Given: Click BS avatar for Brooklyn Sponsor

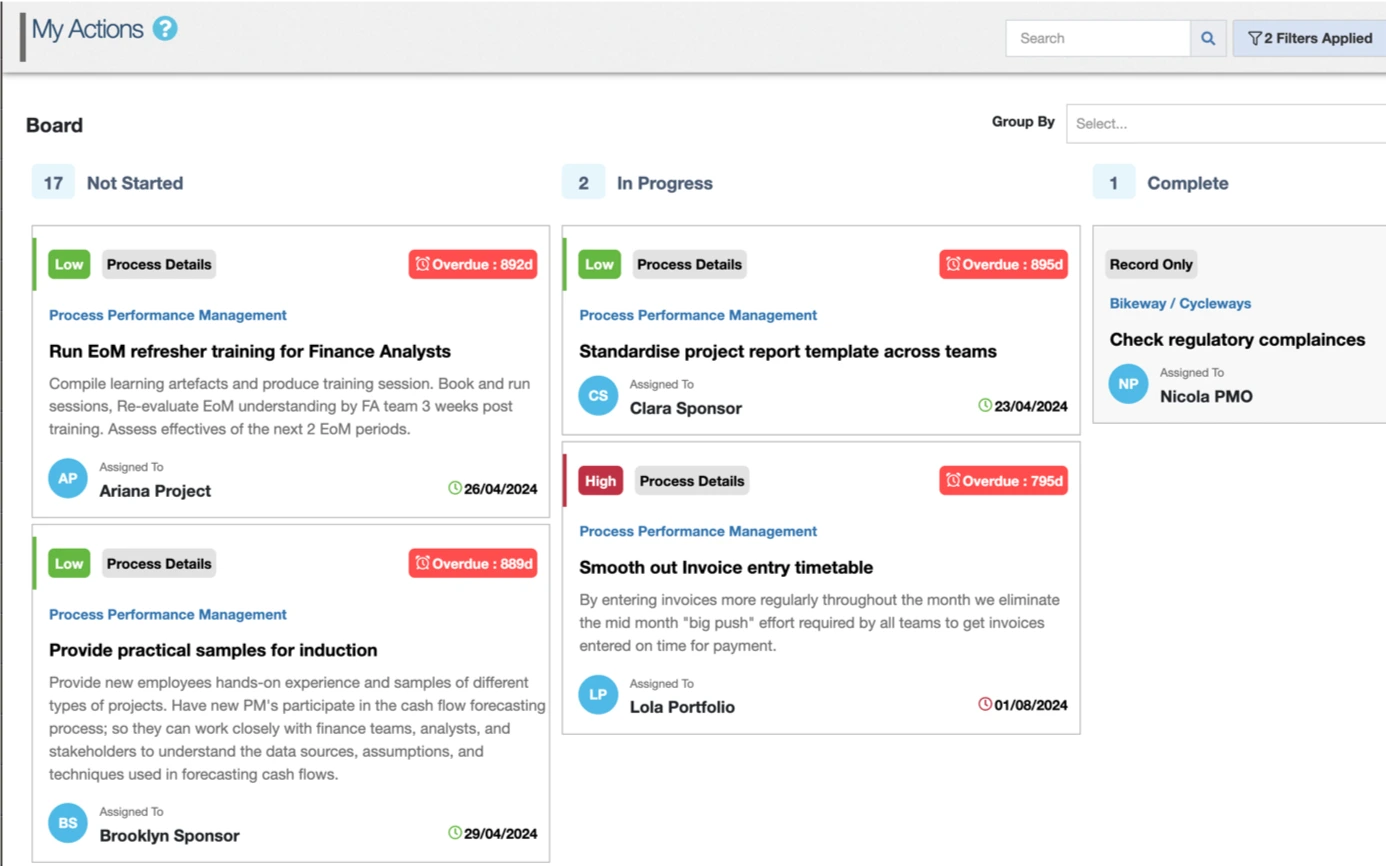Looking at the screenshot, I should [x=68, y=823].
